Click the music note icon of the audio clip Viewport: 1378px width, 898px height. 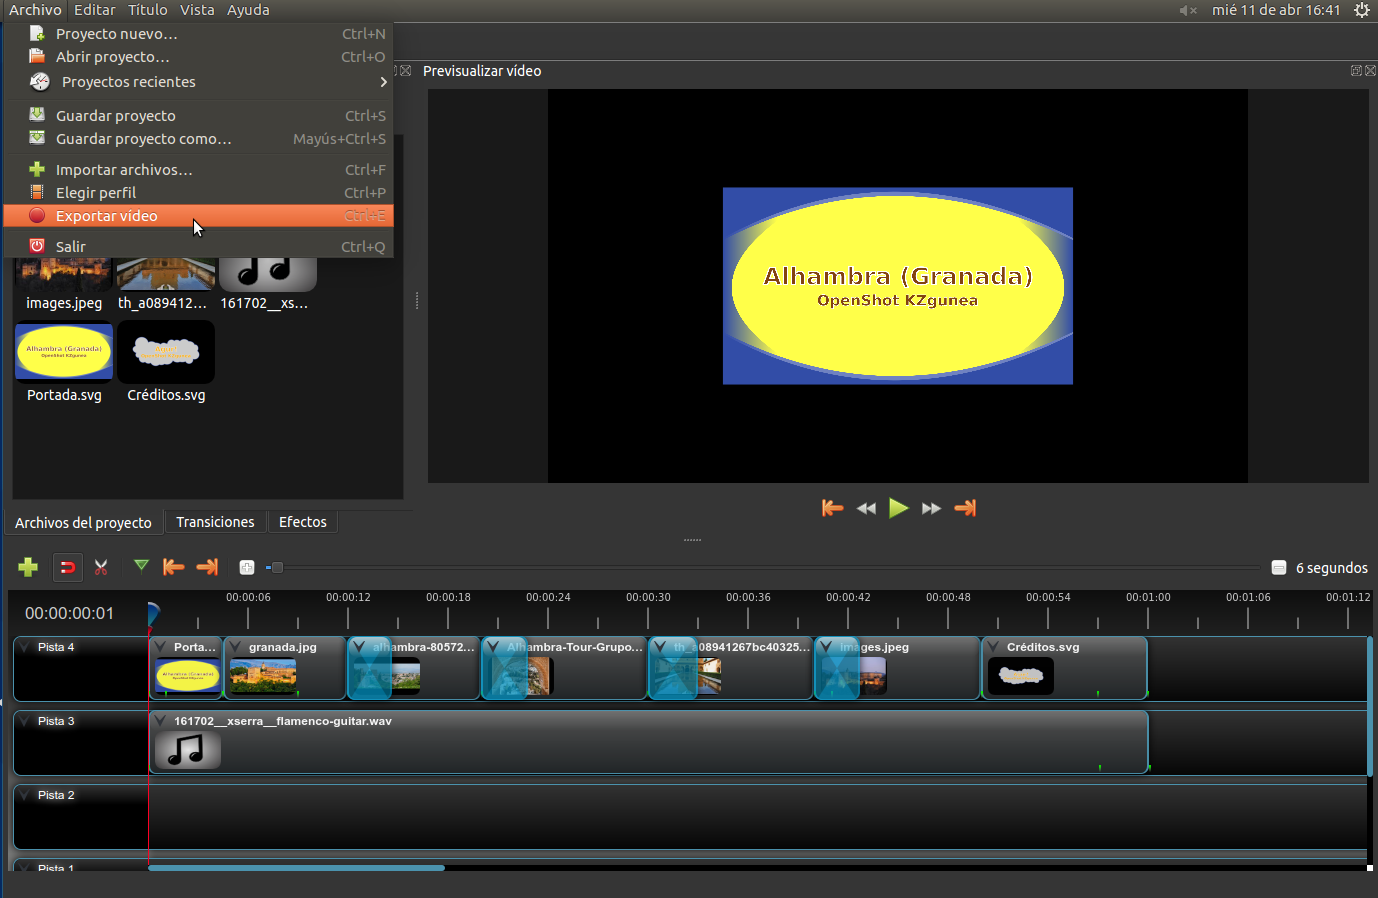(x=188, y=750)
